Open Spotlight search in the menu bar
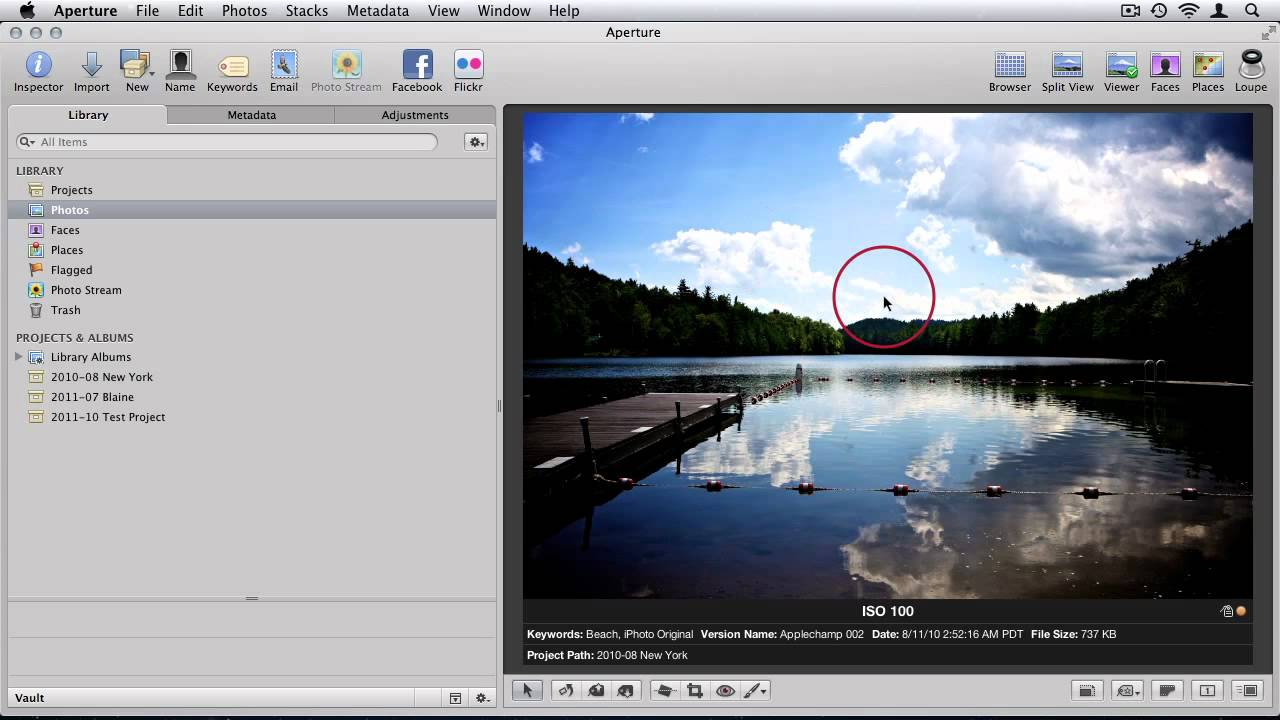Image resolution: width=1280 pixels, height=720 pixels. pos(1252,11)
